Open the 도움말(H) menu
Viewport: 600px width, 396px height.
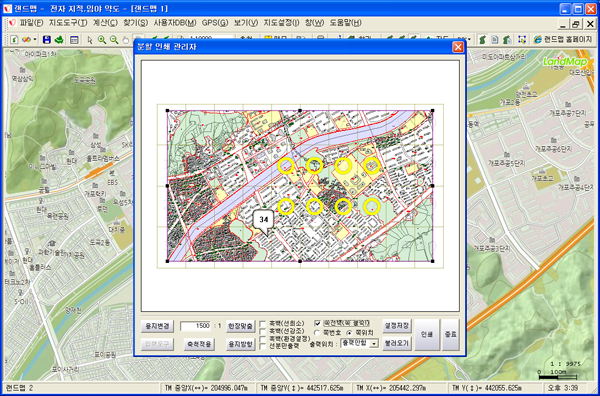point(346,23)
